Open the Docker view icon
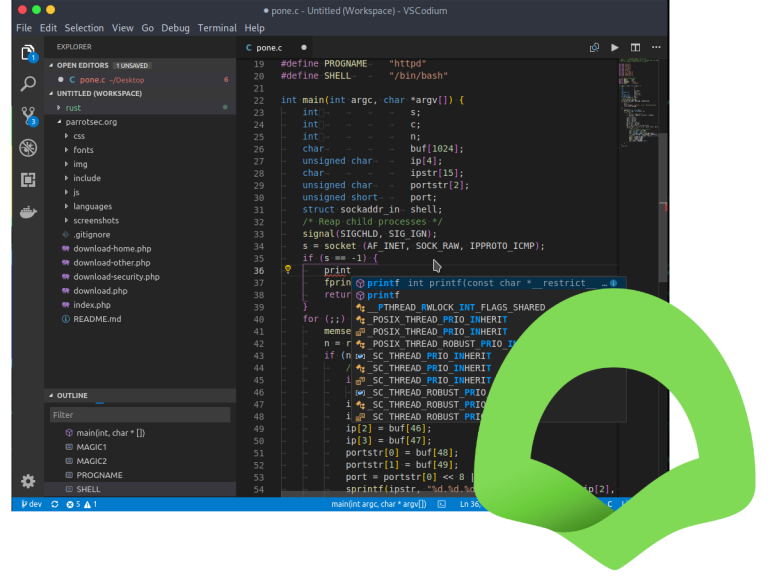768x576 pixels. coord(28,212)
